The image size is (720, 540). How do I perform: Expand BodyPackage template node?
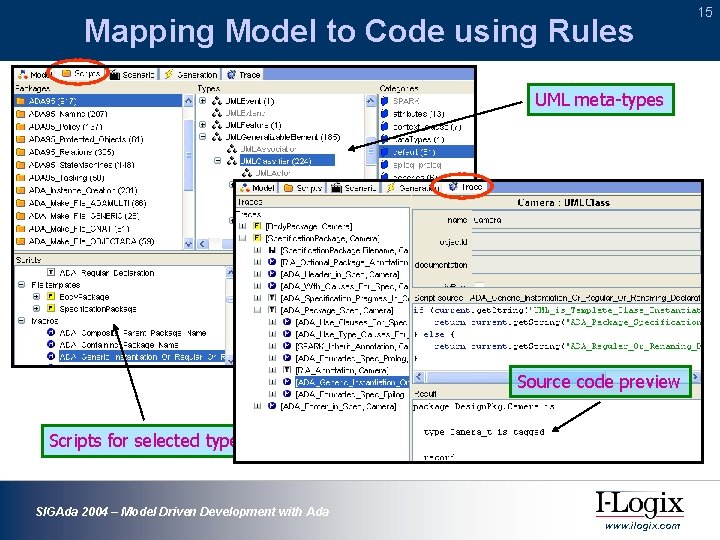coord(36,297)
